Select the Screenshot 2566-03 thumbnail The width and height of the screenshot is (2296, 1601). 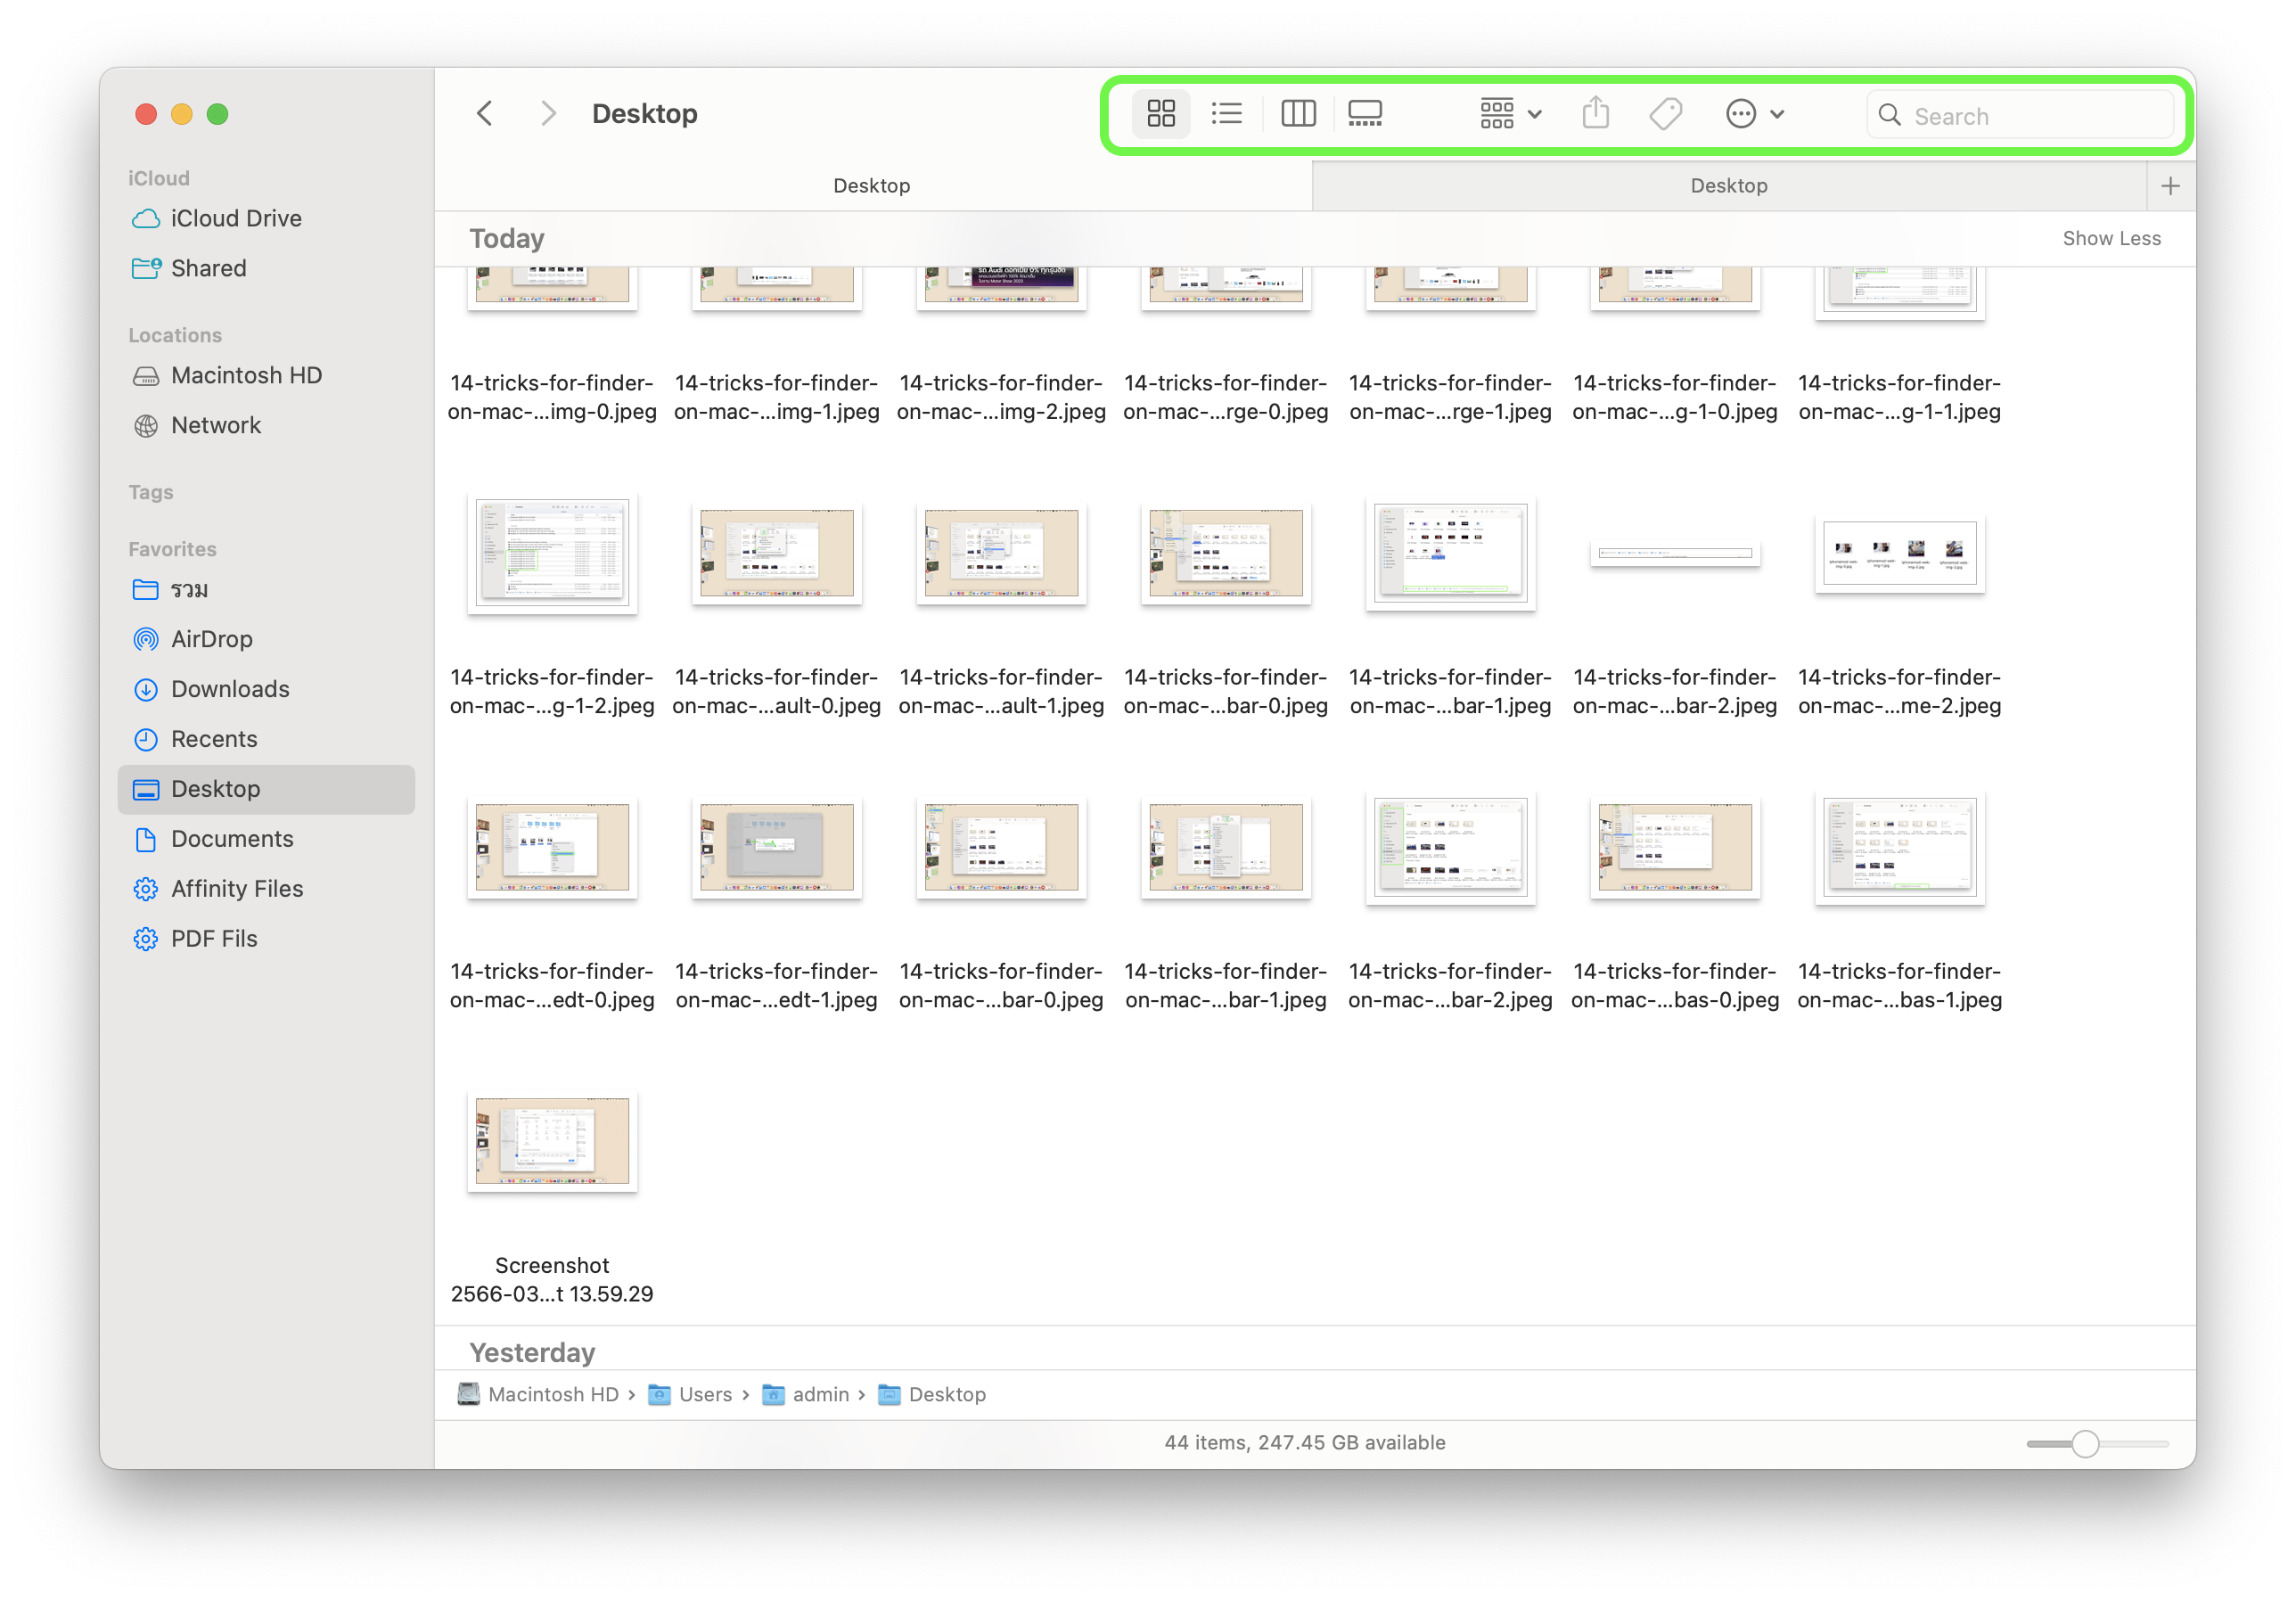coord(552,1141)
